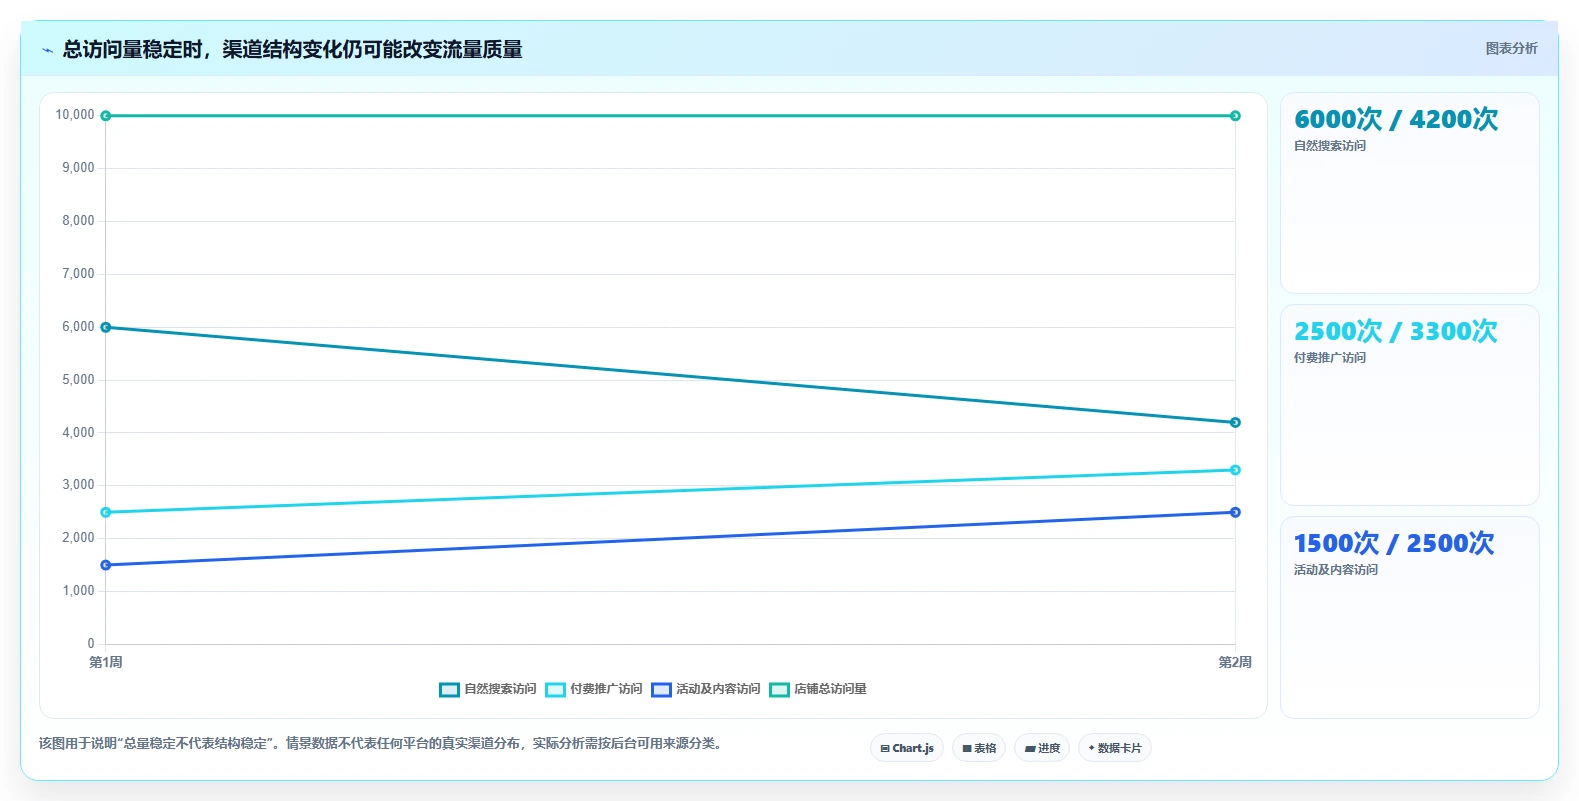The height and width of the screenshot is (801, 1579).
Task: Click the 6,000 y-axis label
Action: click(78, 327)
